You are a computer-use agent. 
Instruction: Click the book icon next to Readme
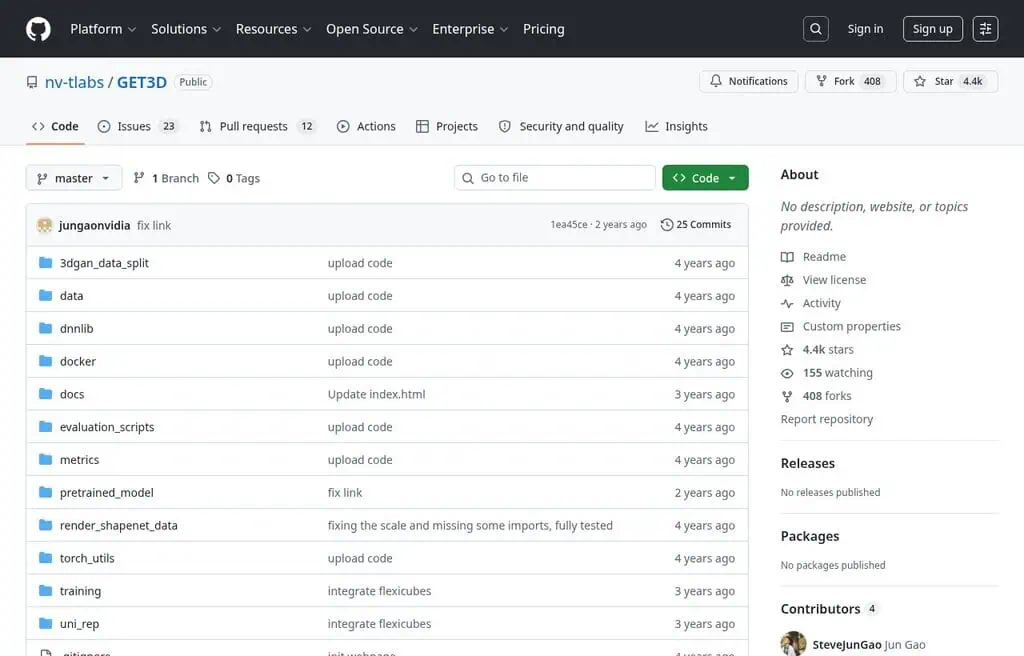[x=787, y=257]
